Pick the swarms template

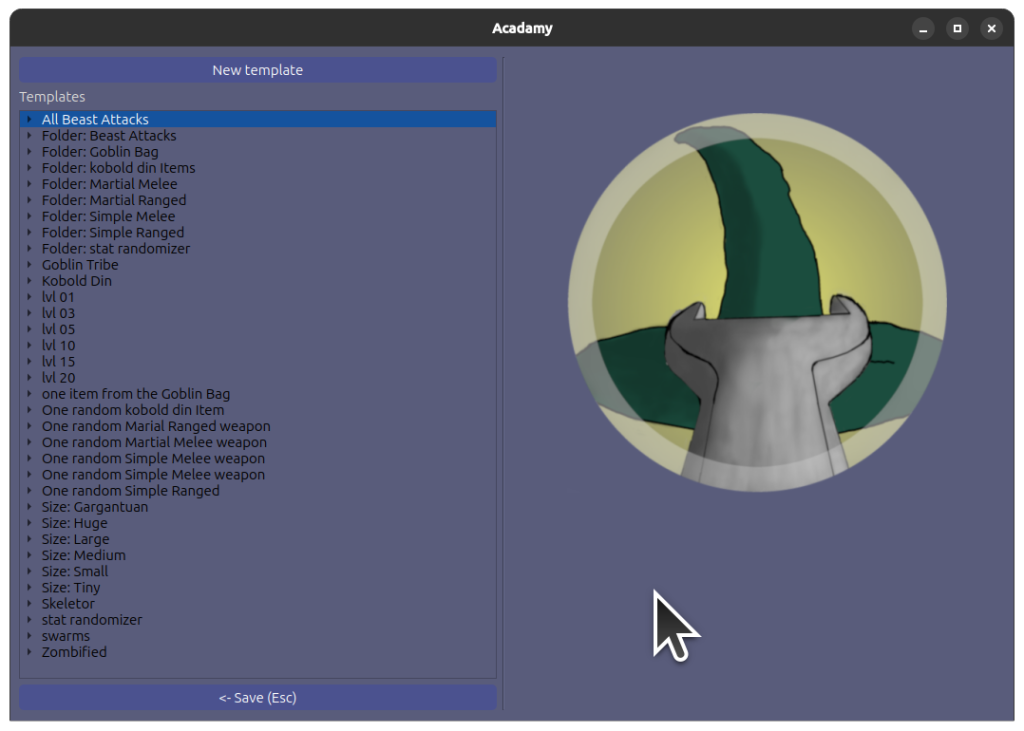tap(65, 636)
